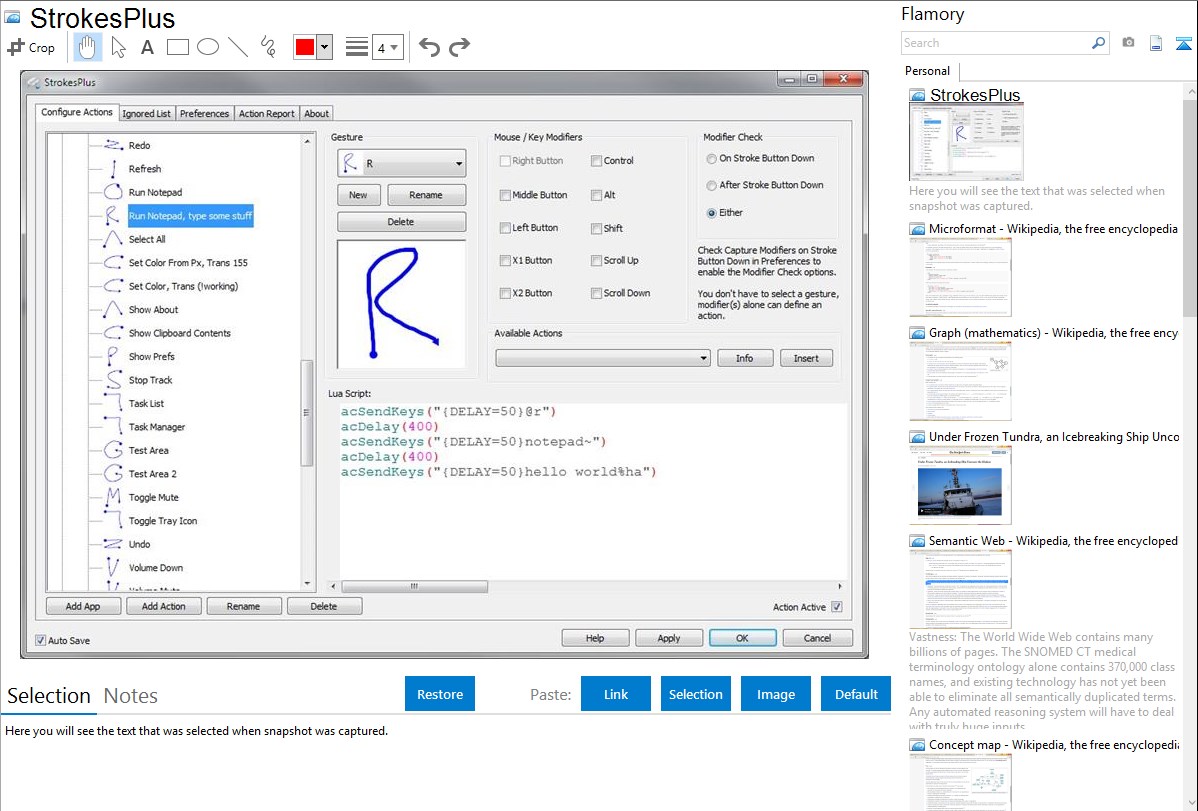Select 'Task Manager' in the action list
1198x811 pixels.
[157, 427]
